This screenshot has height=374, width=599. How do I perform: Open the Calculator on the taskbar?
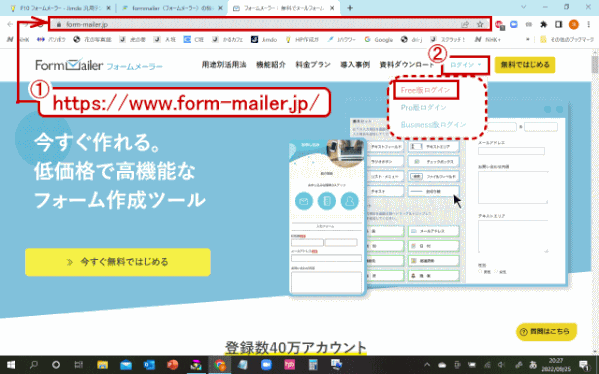[x=313, y=365]
